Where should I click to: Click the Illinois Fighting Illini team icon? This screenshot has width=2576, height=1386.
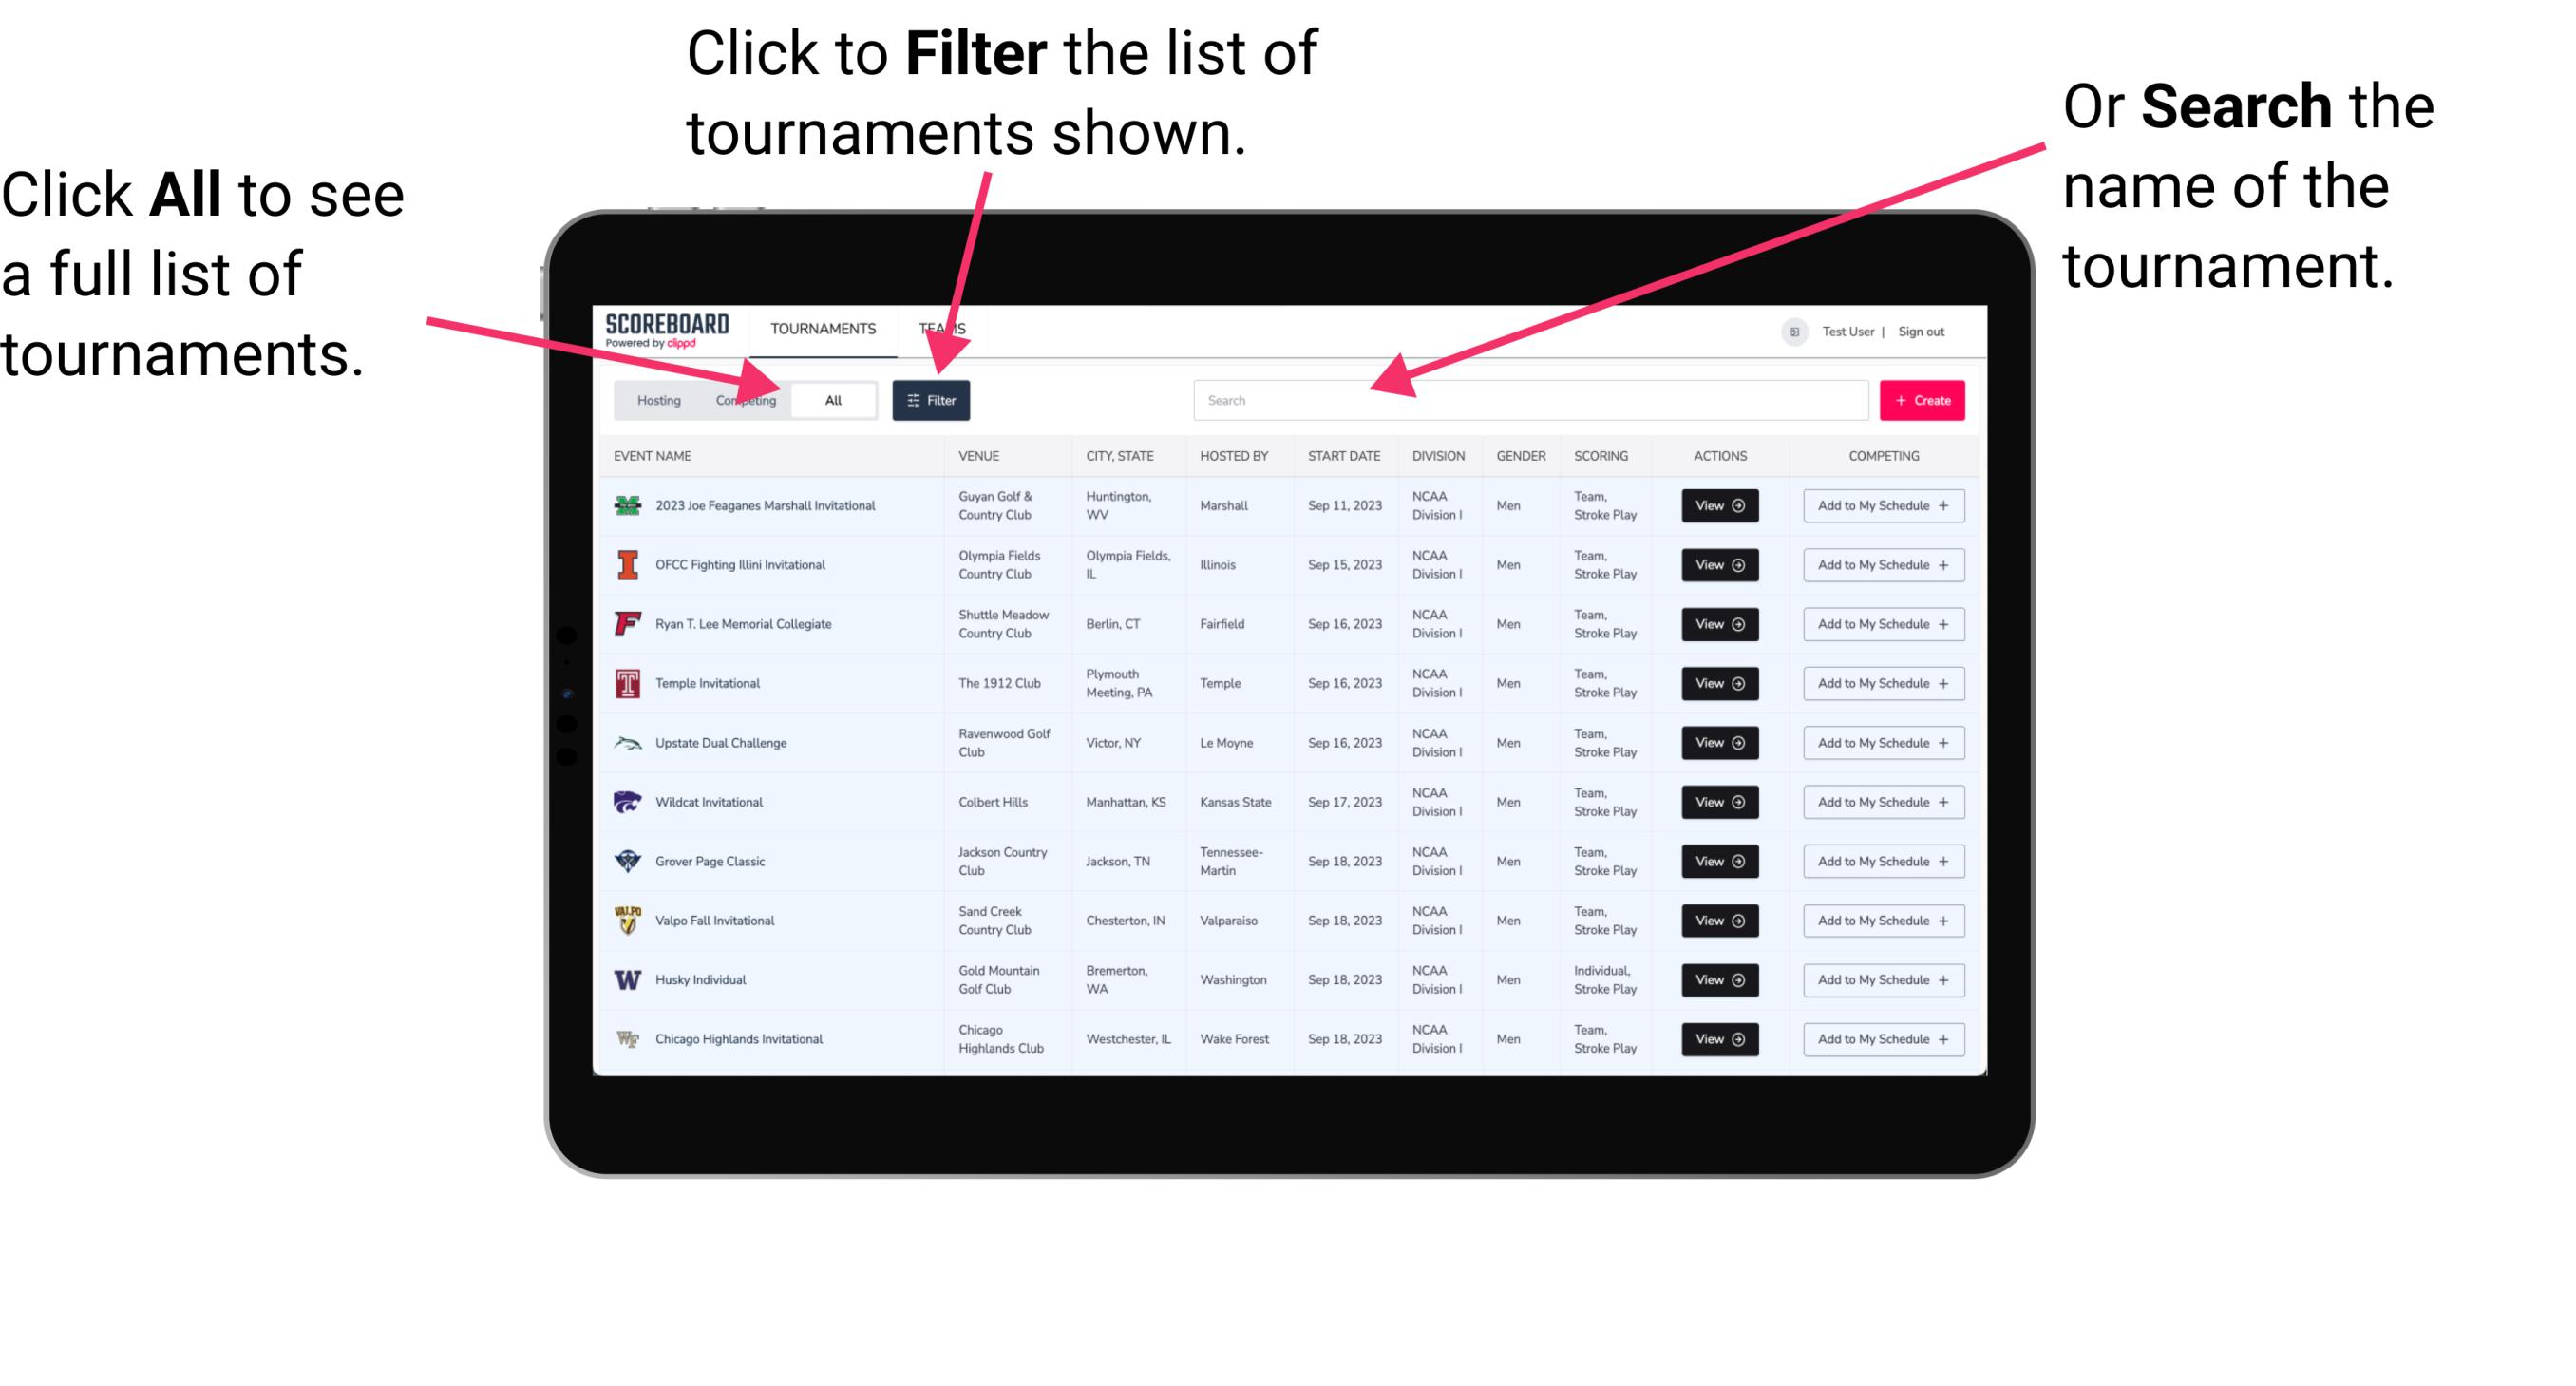626,567
